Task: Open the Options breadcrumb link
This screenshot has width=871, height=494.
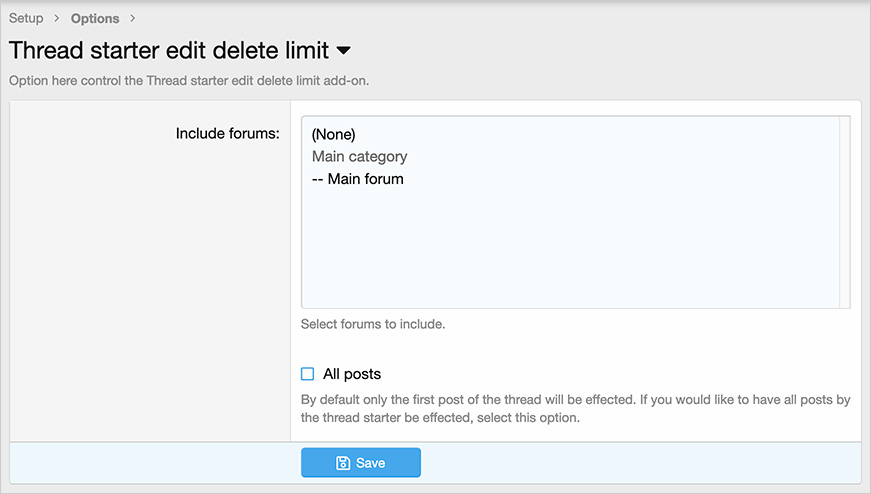Action: click(95, 18)
